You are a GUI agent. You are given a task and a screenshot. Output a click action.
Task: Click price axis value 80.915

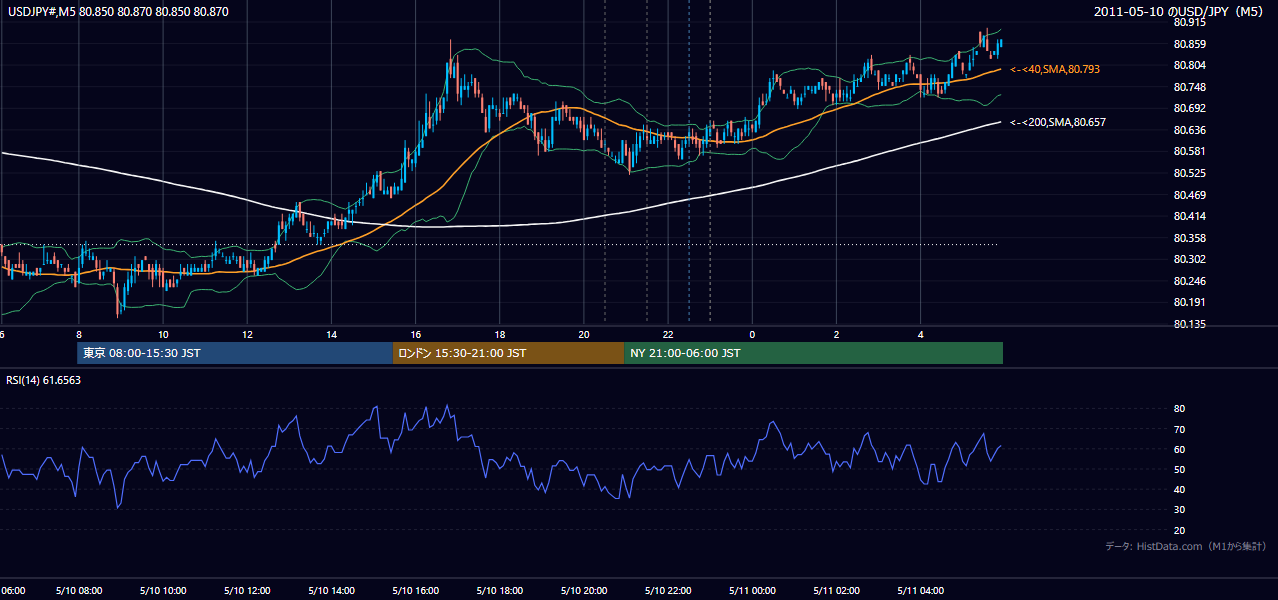point(1190,22)
